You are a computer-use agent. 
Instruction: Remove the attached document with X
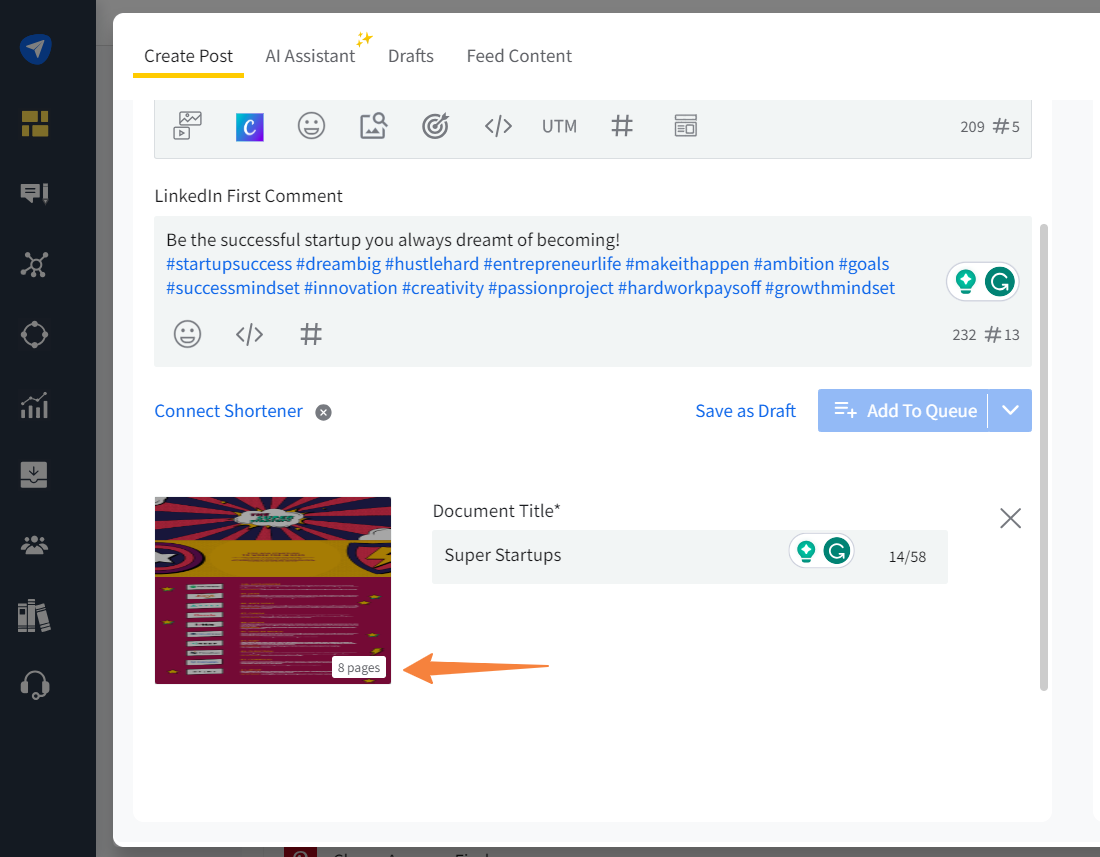pyautogui.click(x=1010, y=518)
